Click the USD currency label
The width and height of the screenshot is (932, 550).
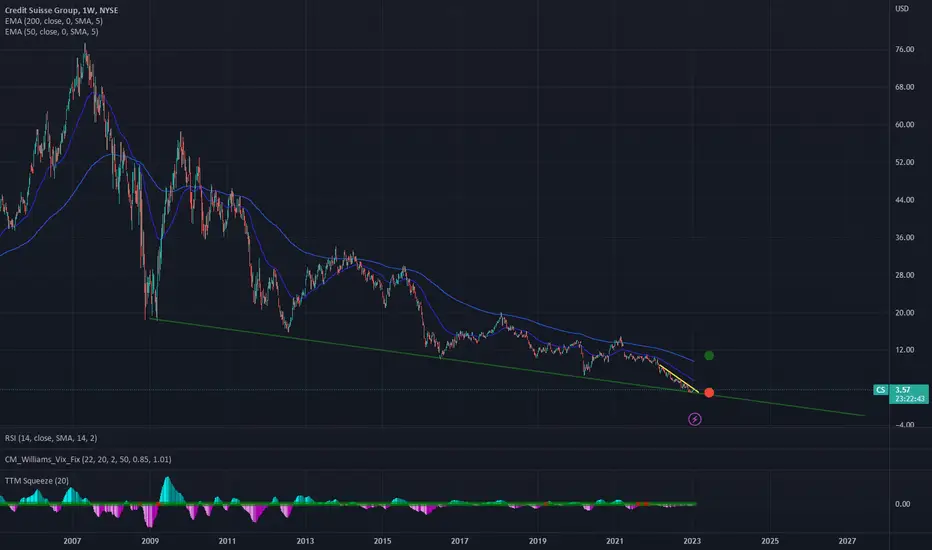[x=902, y=8]
